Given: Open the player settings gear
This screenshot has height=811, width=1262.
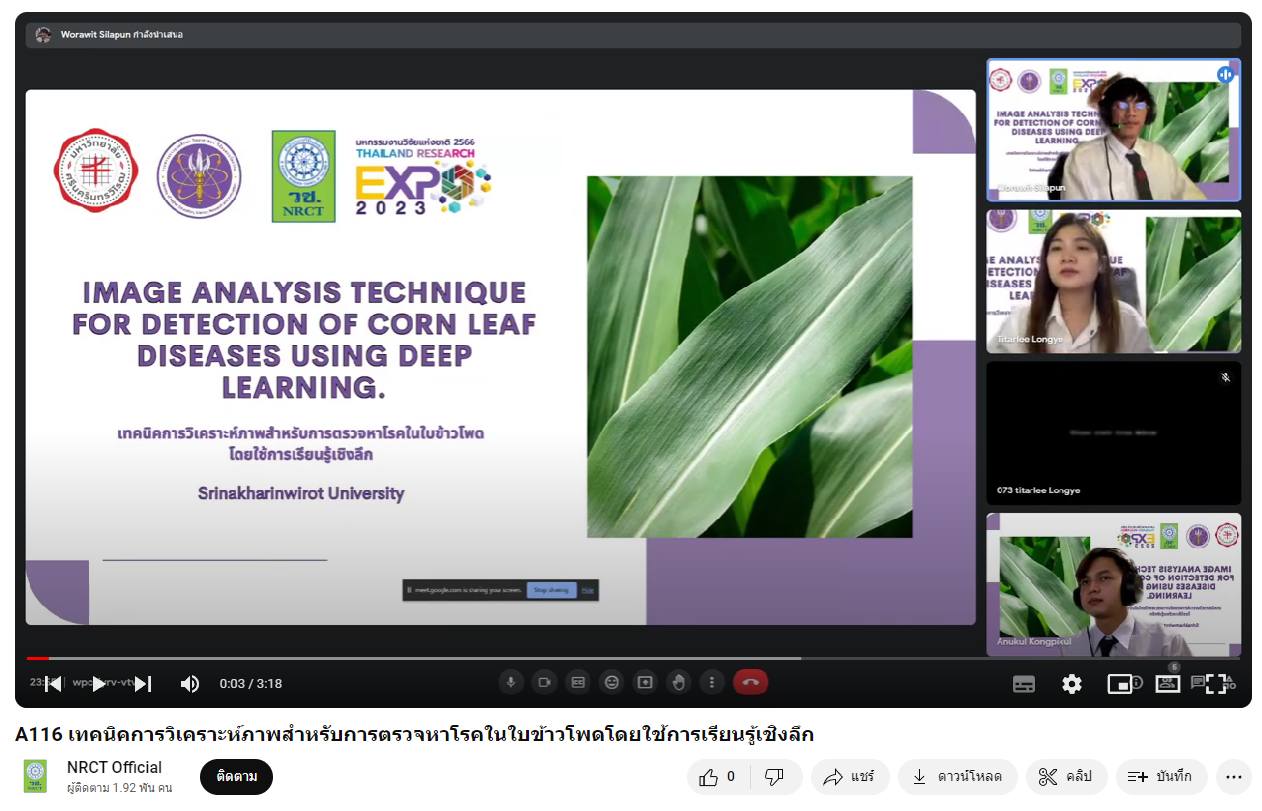Looking at the screenshot, I should [x=1072, y=684].
